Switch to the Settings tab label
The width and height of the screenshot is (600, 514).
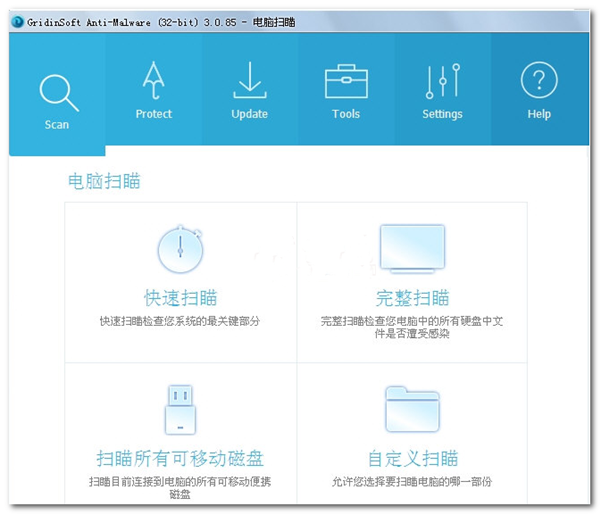click(442, 114)
